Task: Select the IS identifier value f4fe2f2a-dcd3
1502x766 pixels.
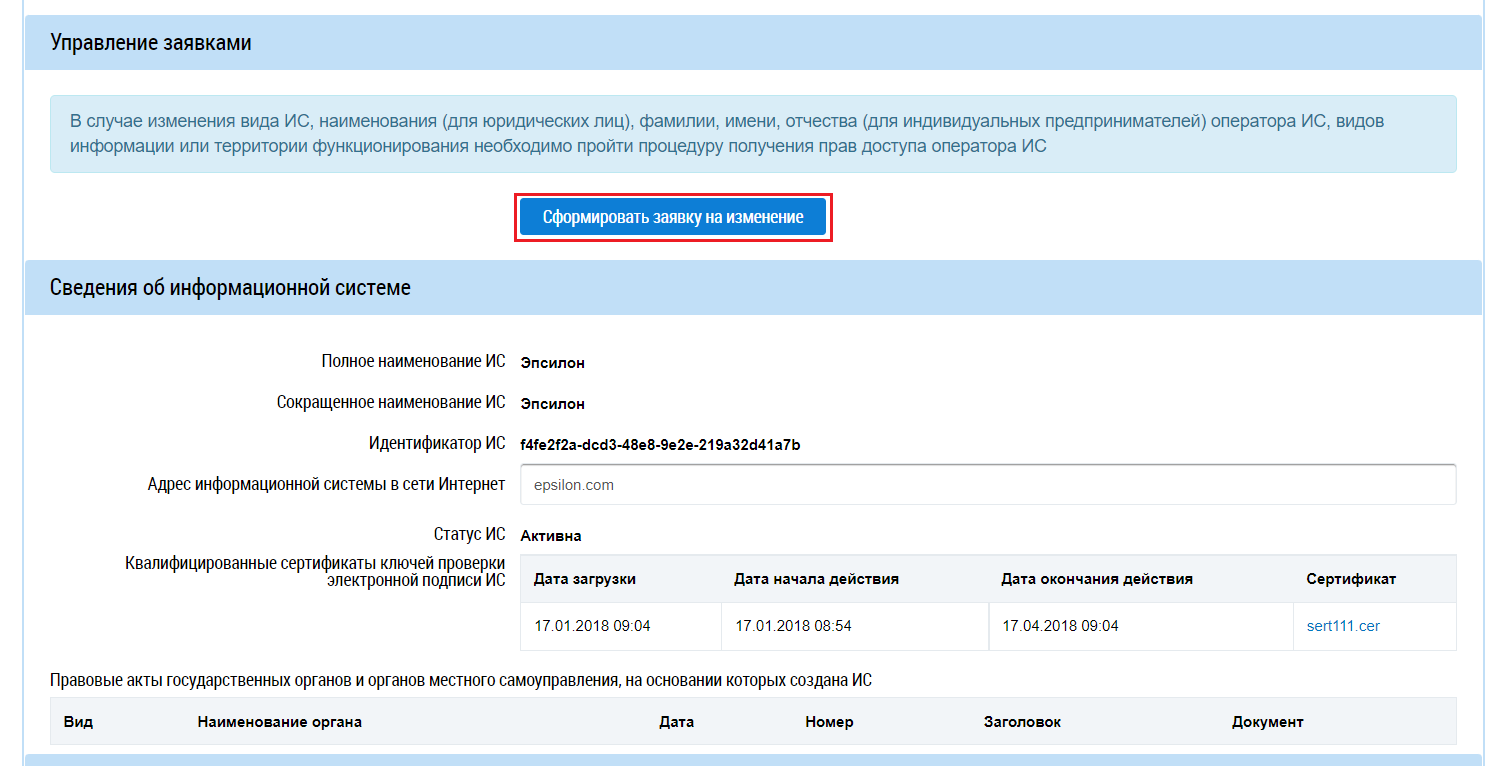Action: 659,445
